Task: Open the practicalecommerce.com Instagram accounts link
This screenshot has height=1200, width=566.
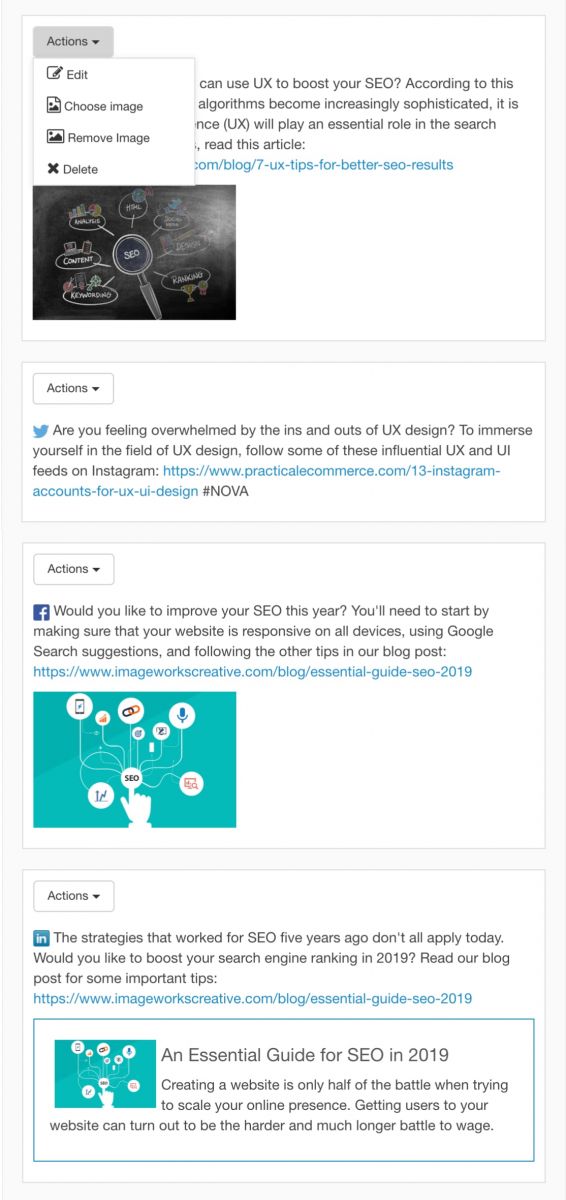Action: point(266,480)
